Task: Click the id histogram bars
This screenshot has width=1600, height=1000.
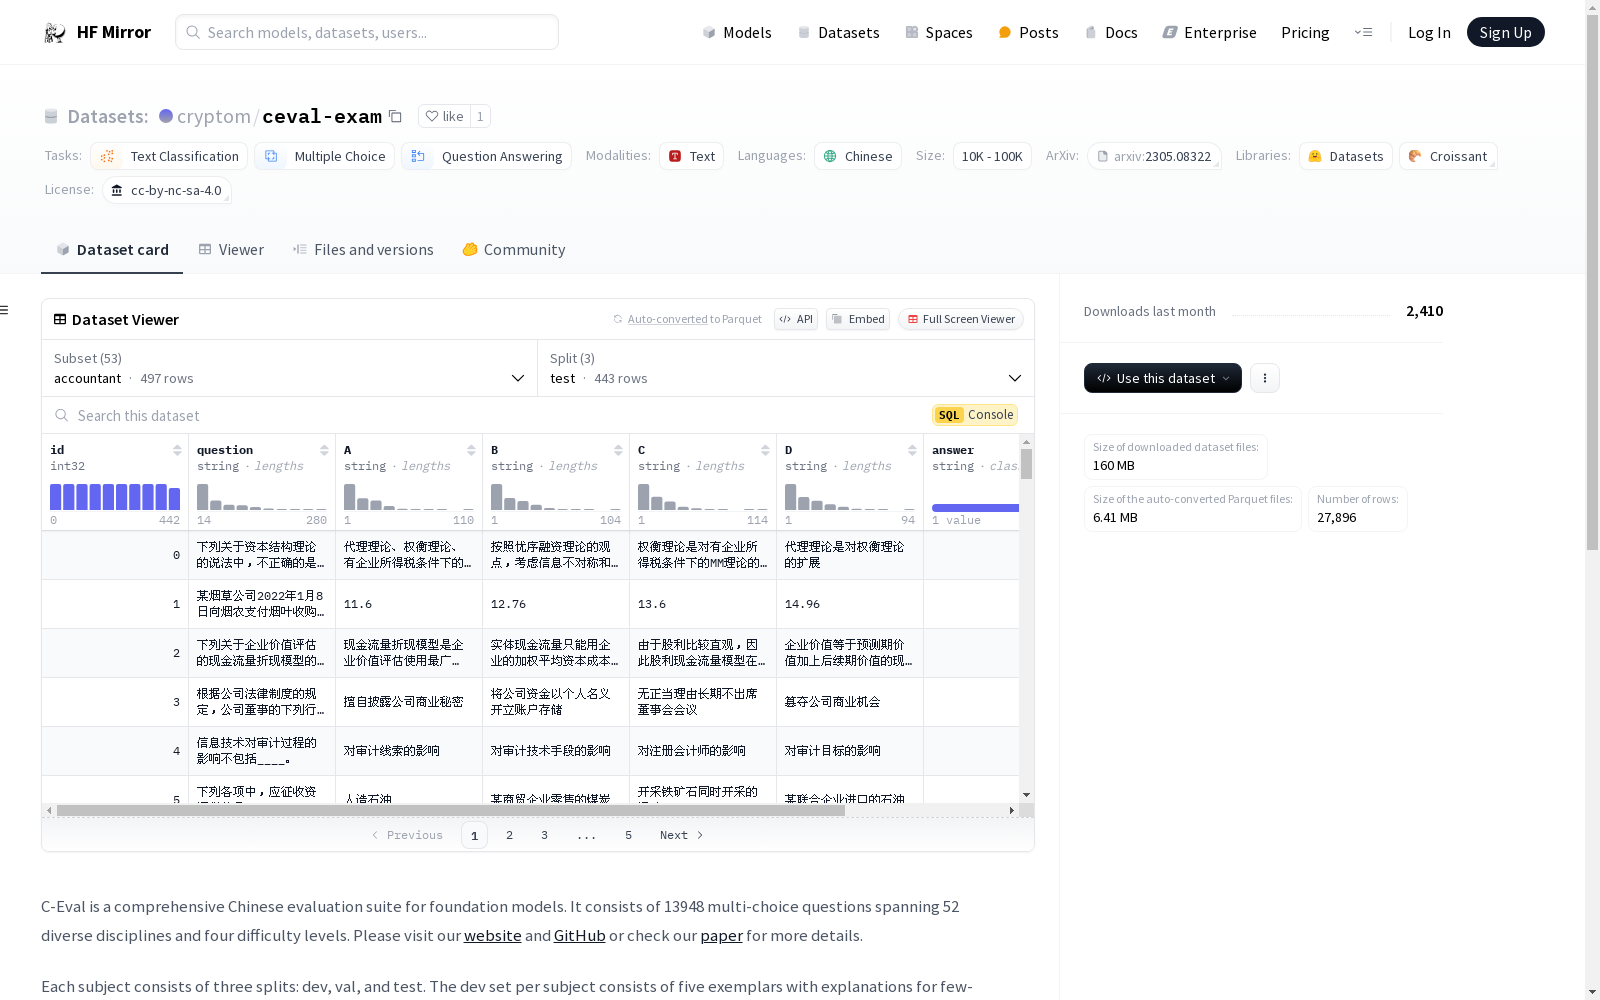Action: point(115,497)
